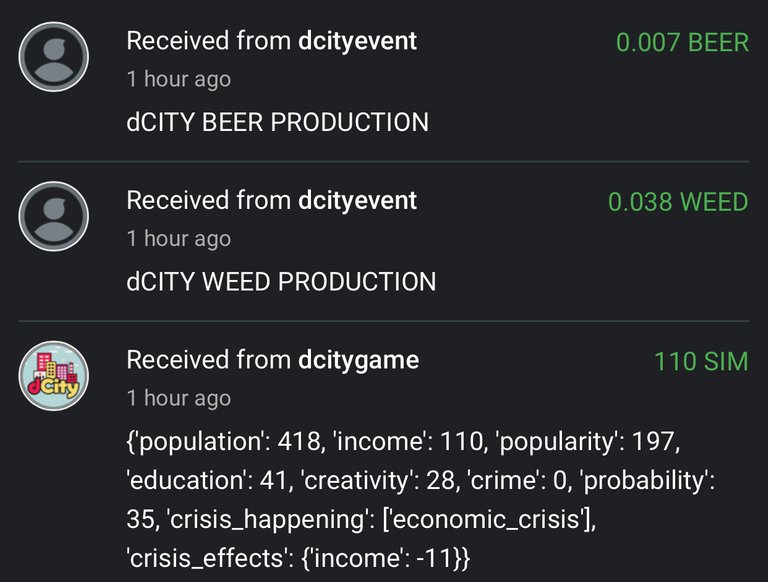Click 'Received from' text in the BEER row
The width and height of the screenshot is (768, 582).
click(209, 41)
